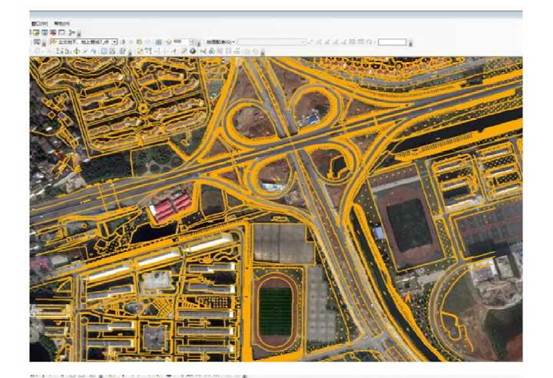Open the Catalog window icon
Image resolution: width=553 pixels, height=378 pixels.
[x=36, y=32]
